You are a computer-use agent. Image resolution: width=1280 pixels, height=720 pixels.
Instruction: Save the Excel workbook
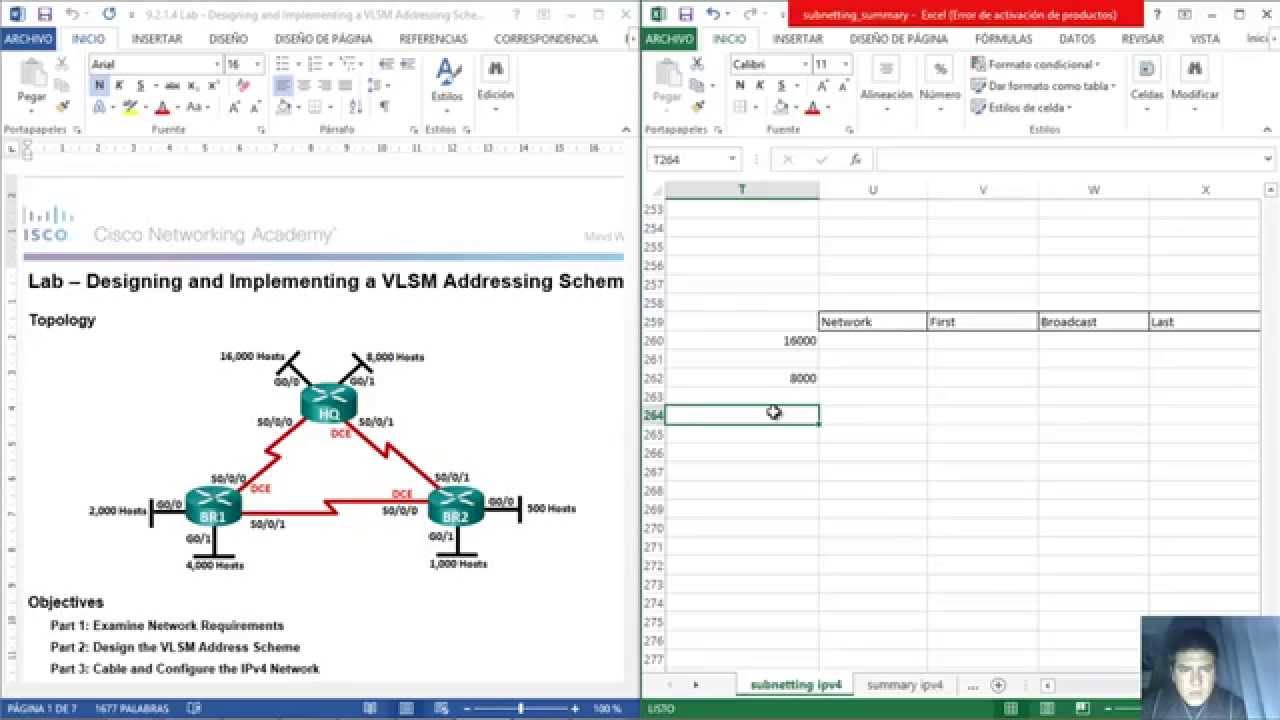pos(686,14)
